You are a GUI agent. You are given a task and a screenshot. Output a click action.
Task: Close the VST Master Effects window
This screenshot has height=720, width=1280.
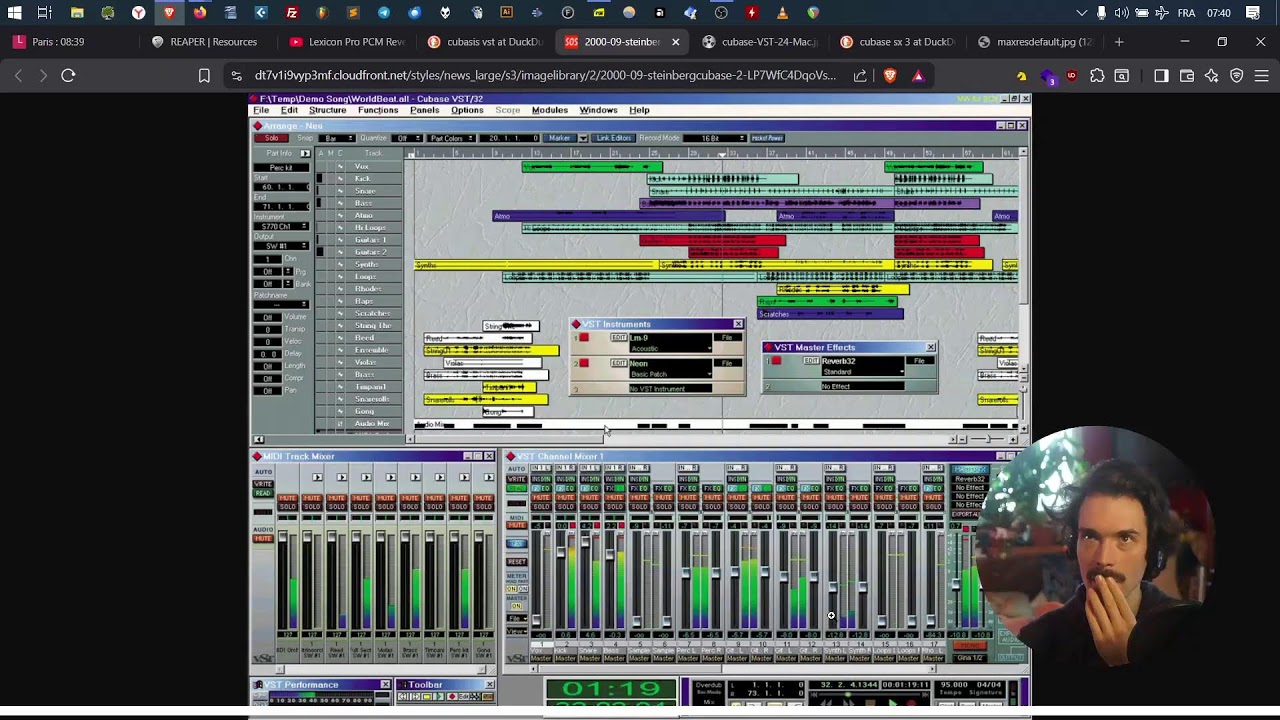pos(930,347)
